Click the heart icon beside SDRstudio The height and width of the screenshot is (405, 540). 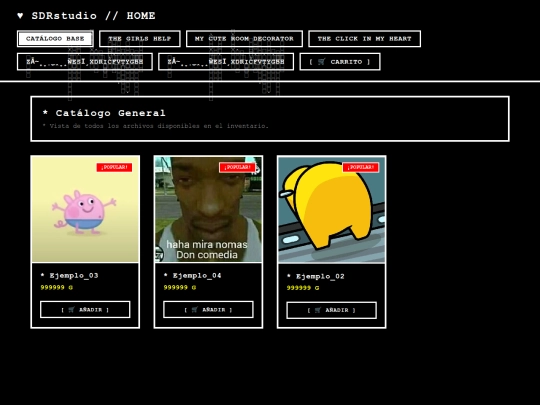pyautogui.click(x=20, y=15)
